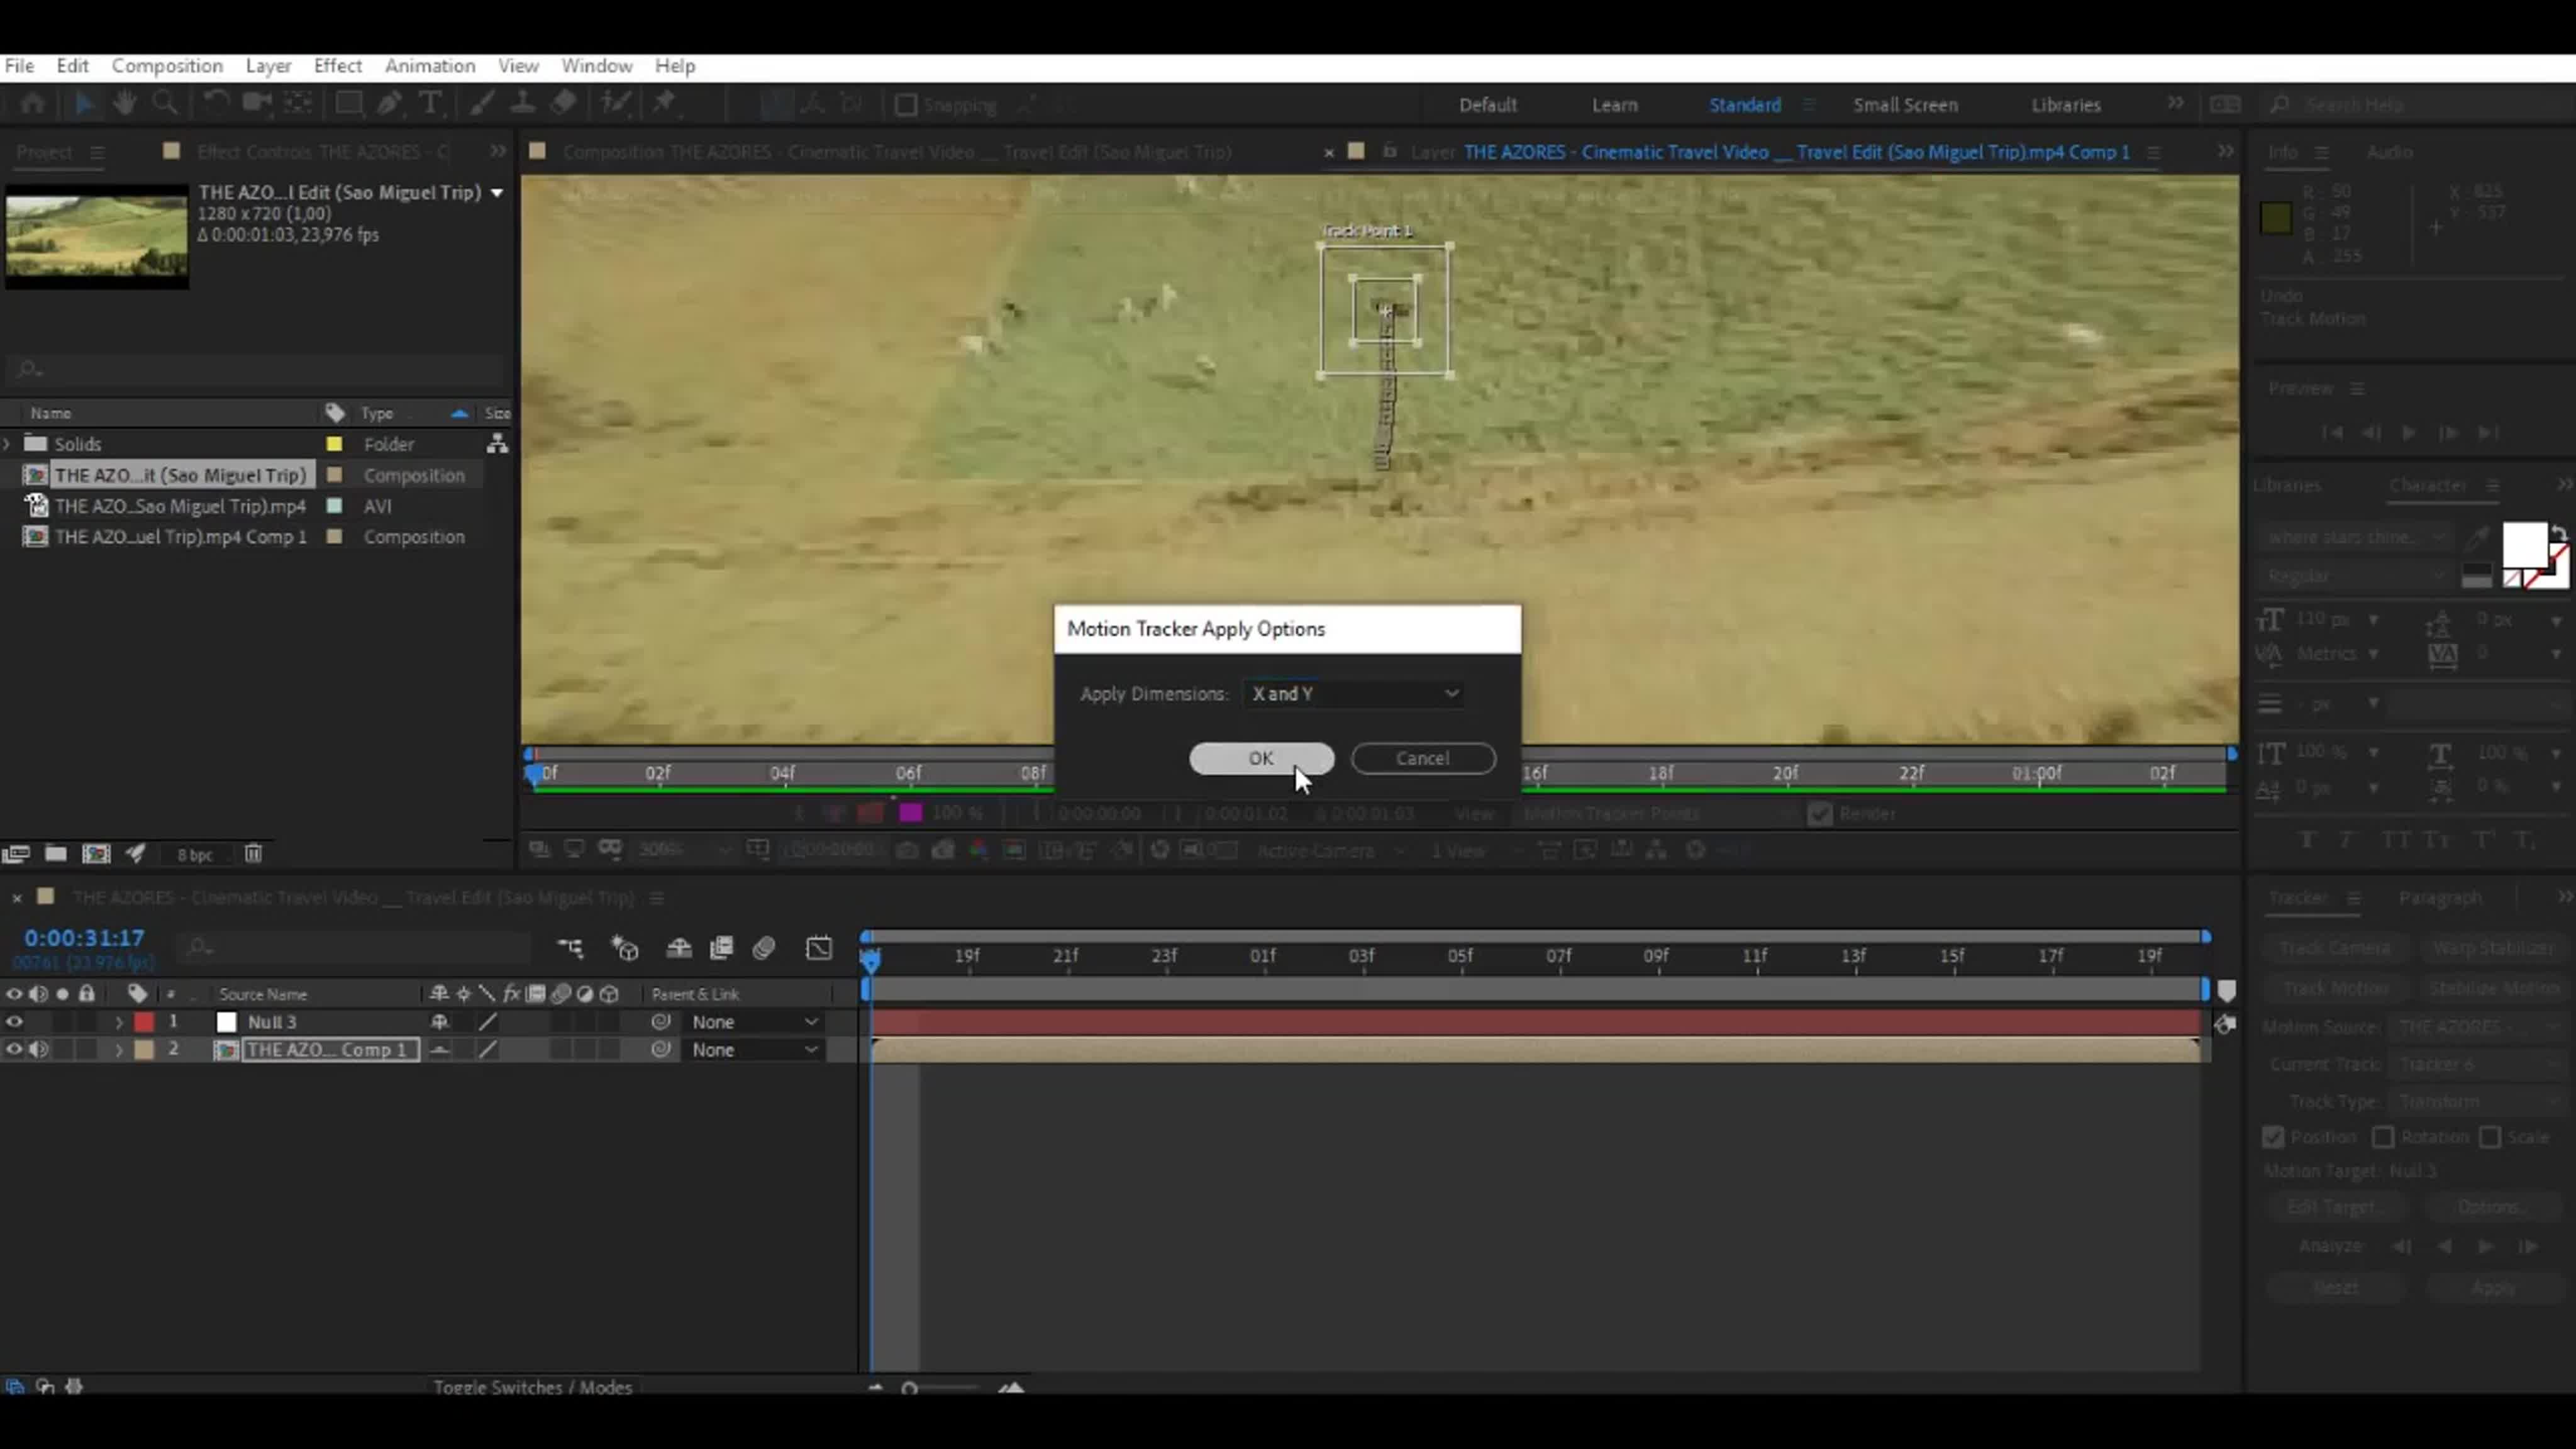The image size is (2576, 1449).
Task: Open the Track Type dropdown
Action: (x=2478, y=1101)
